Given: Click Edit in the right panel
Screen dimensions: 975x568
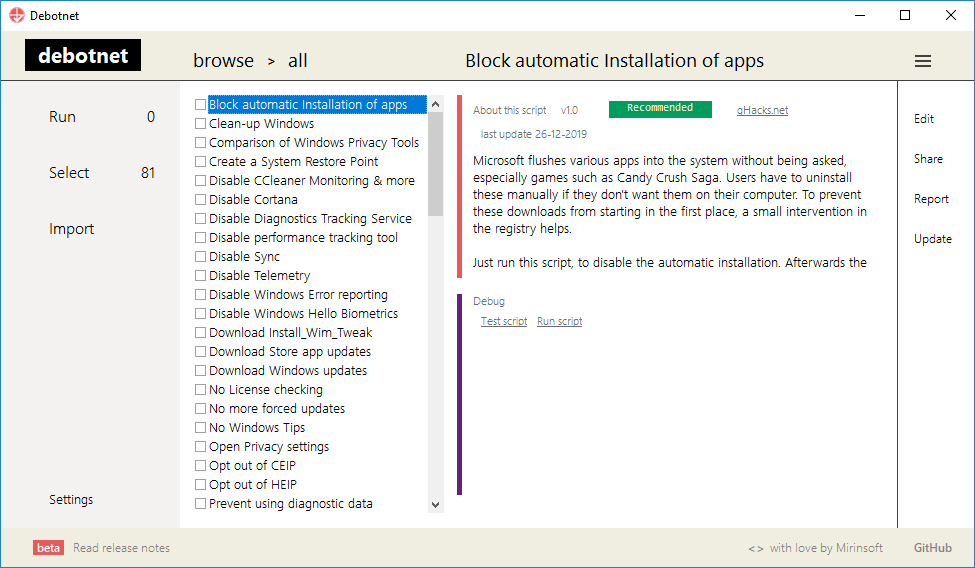Looking at the screenshot, I should coord(923,119).
